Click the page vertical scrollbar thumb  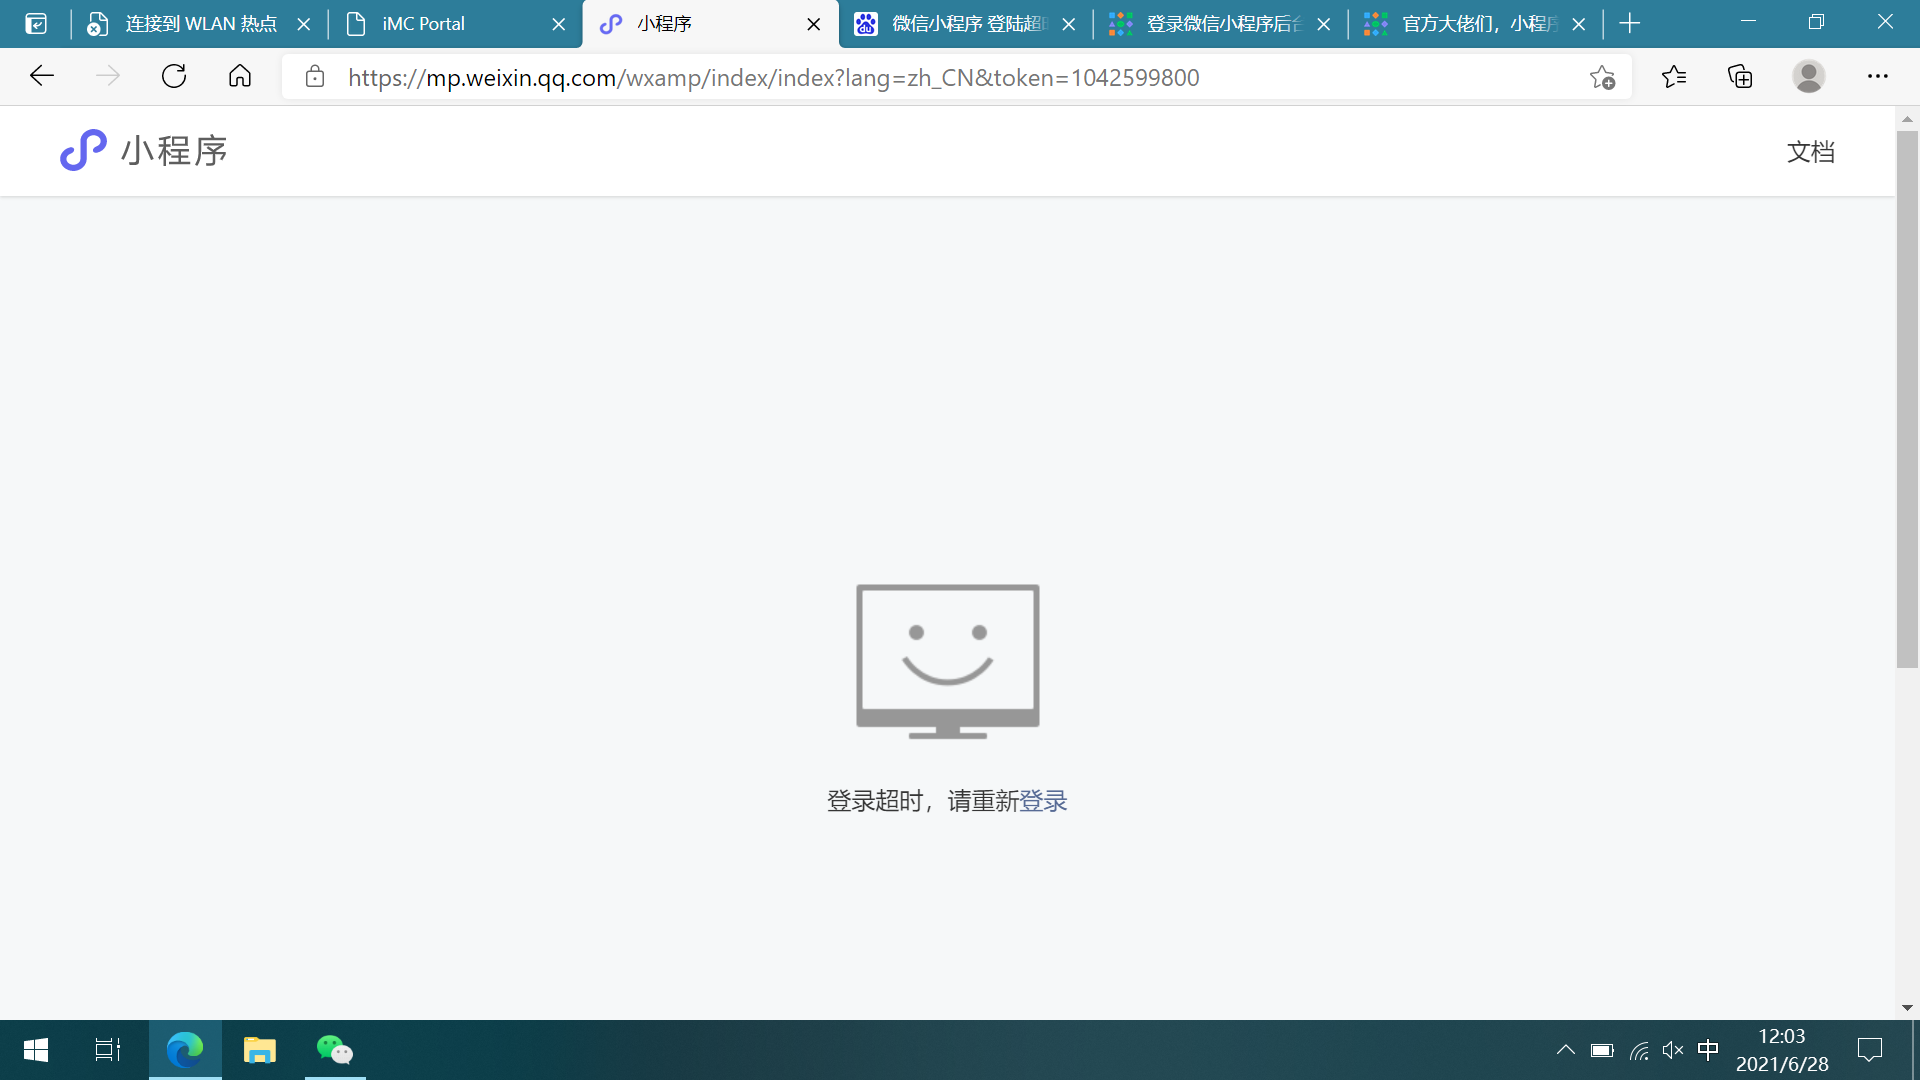pyautogui.click(x=1907, y=400)
